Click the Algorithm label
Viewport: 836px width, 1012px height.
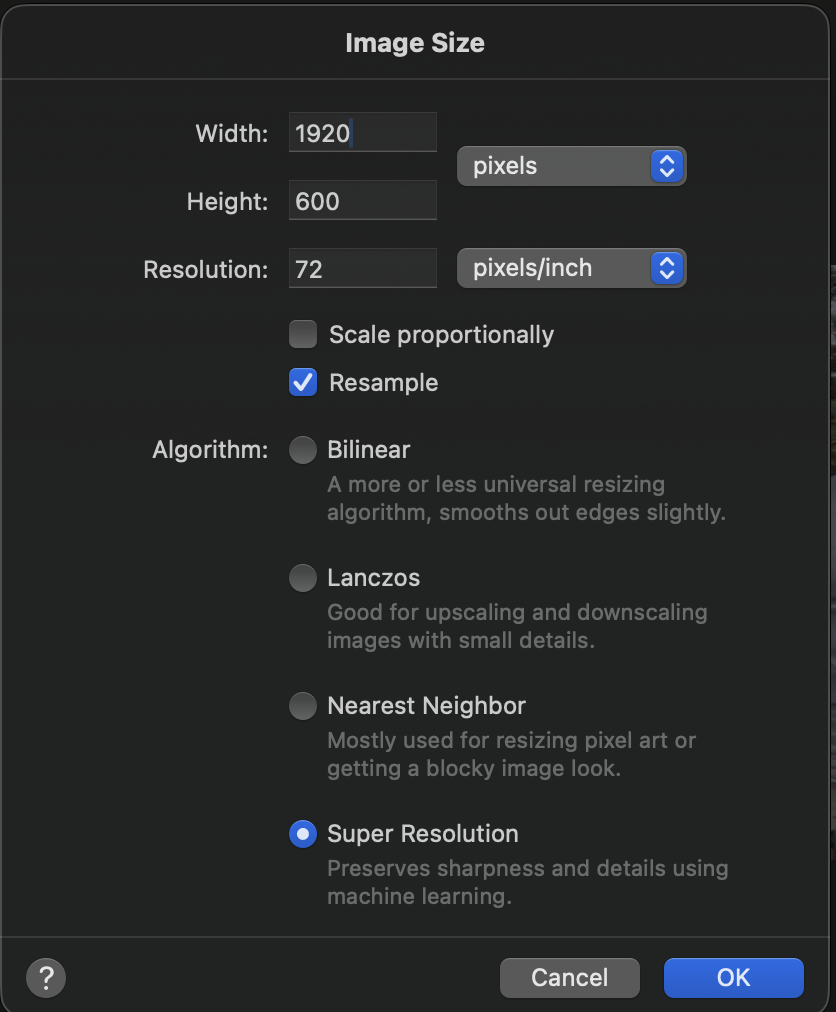coord(210,450)
